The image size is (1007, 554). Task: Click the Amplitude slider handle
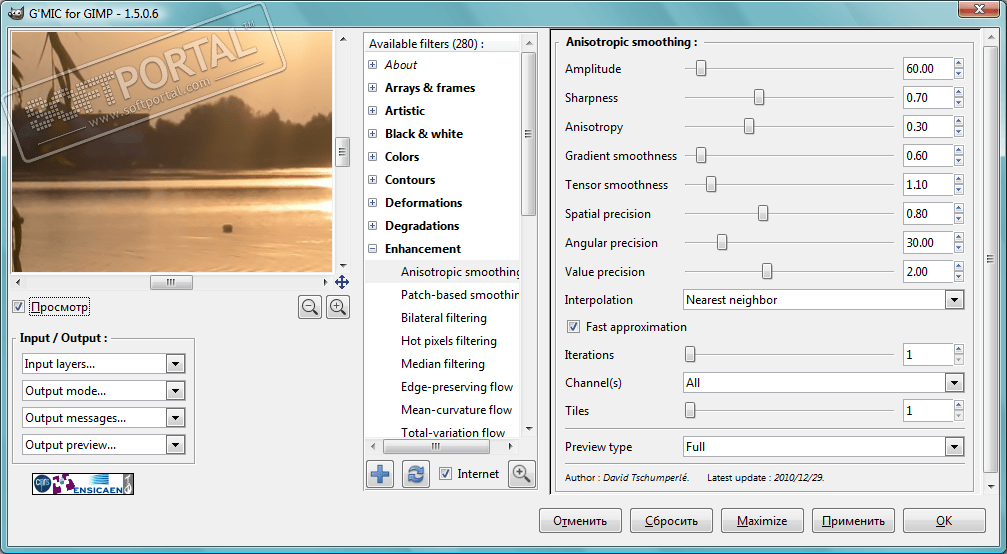(x=701, y=68)
